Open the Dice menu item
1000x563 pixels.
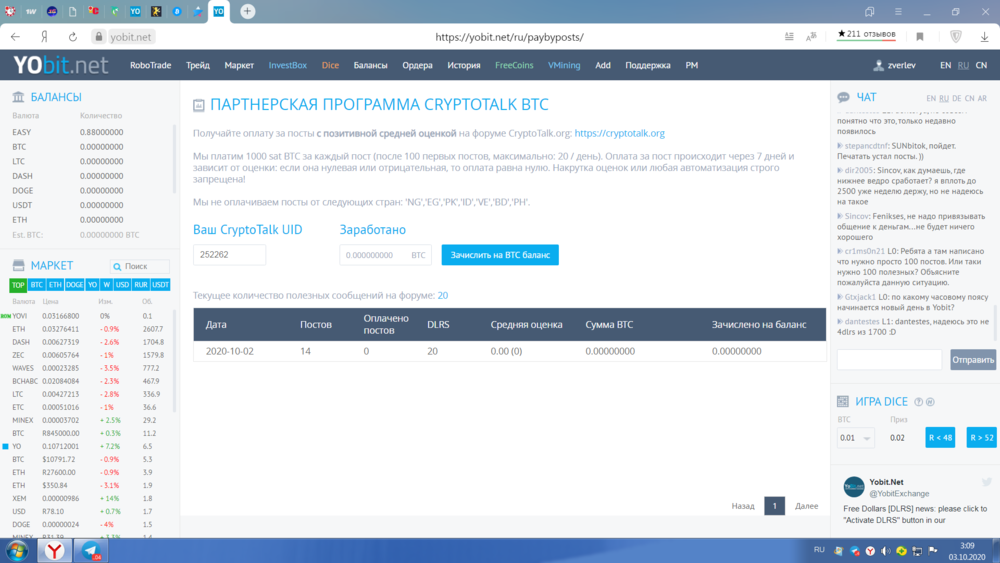pyautogui.click(x=330, y=65)
